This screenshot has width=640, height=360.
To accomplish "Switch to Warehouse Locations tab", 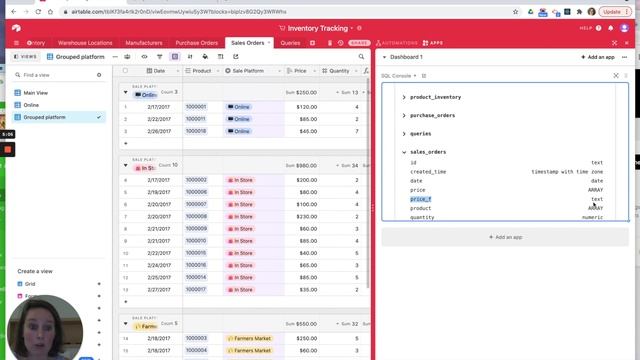I will (x=85, y=43).
